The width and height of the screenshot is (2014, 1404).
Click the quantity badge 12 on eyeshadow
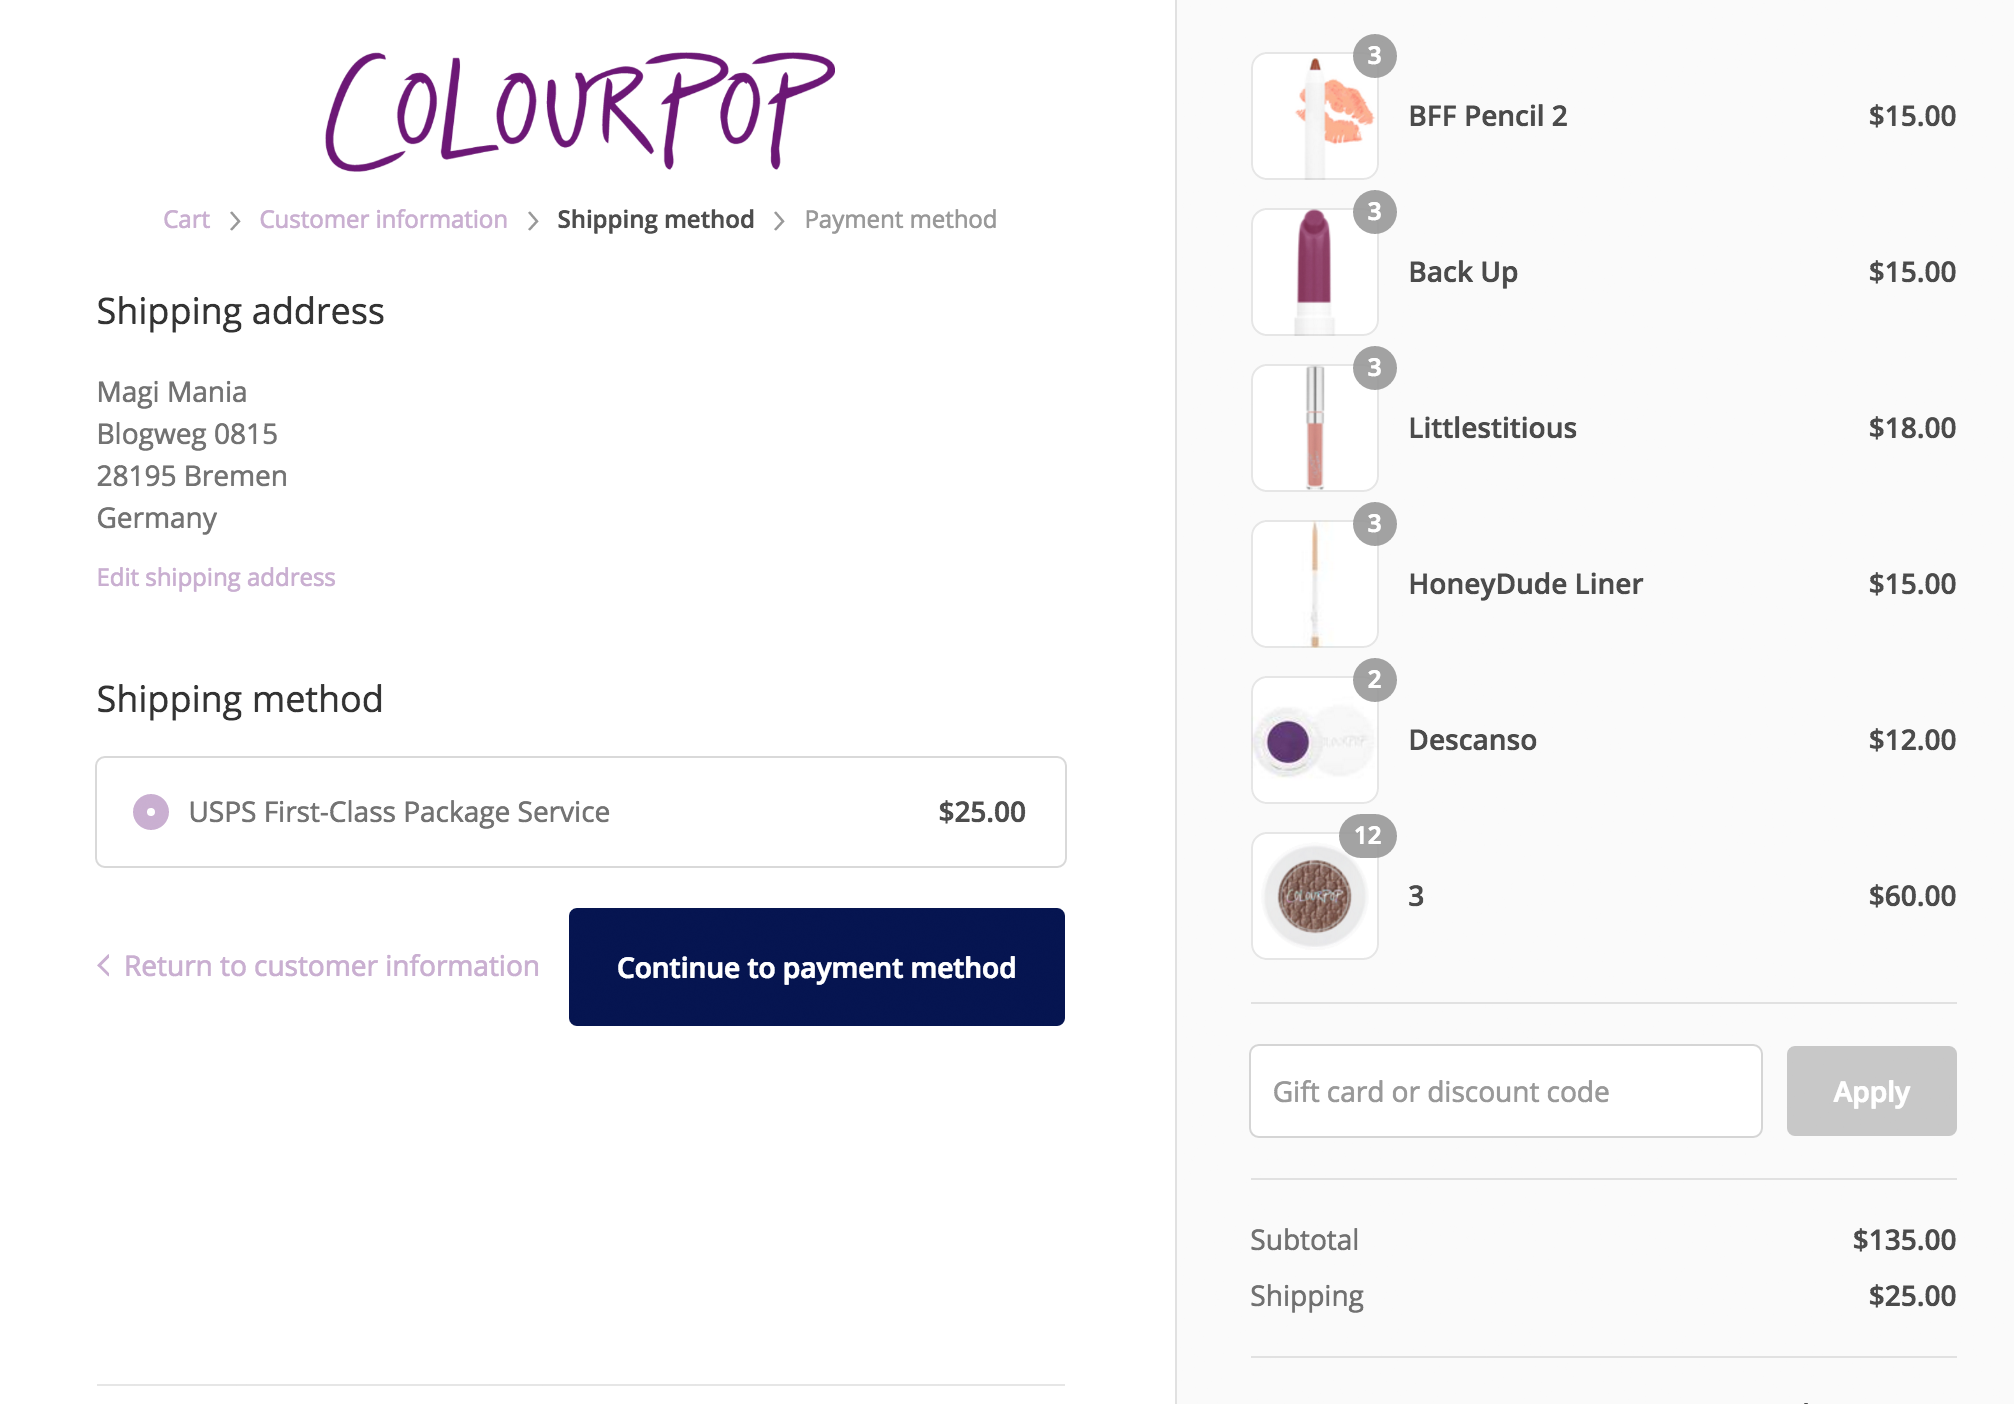[x=1367, y=835]
